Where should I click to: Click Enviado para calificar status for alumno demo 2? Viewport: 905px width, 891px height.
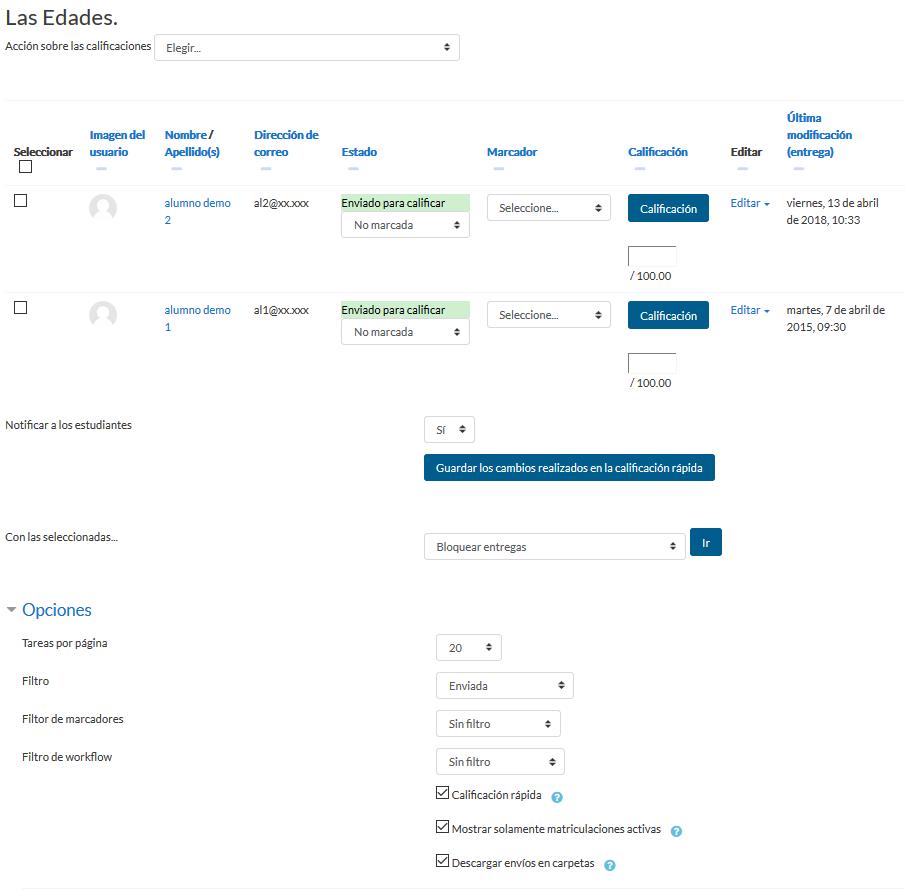405,203
